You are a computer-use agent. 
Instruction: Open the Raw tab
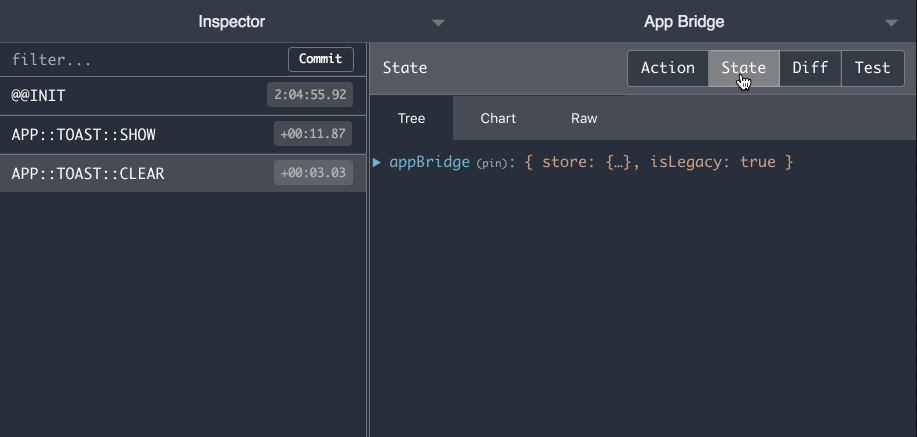(584, 118)
